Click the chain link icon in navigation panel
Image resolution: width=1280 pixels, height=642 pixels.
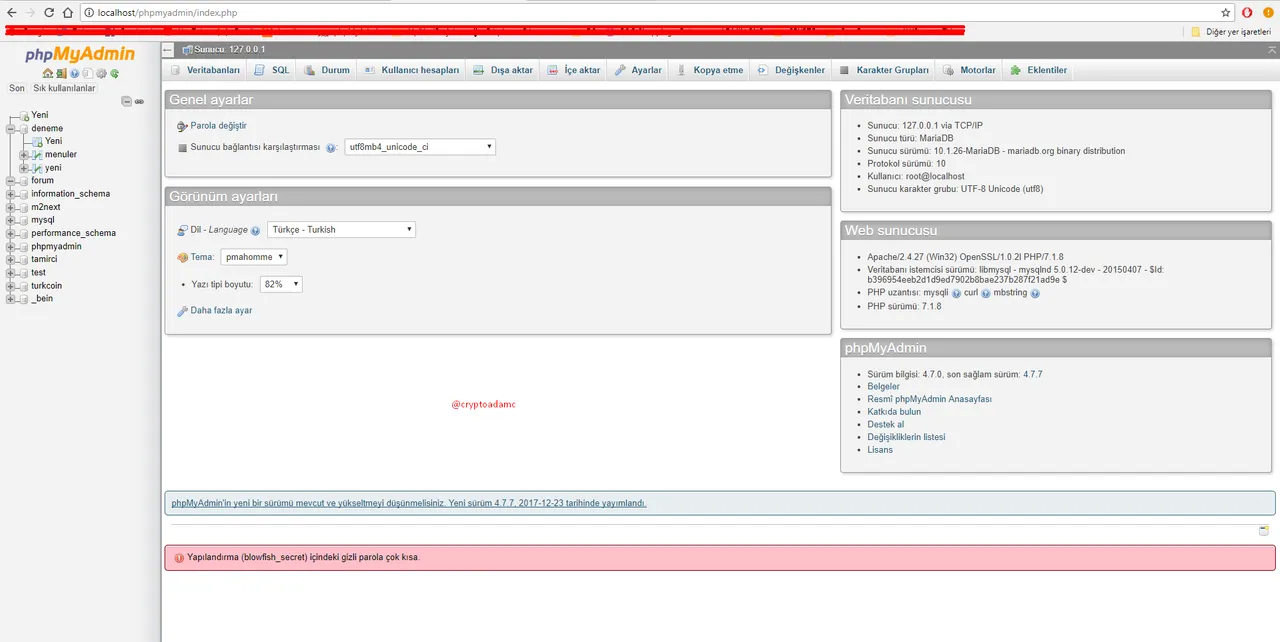(139, 102)
